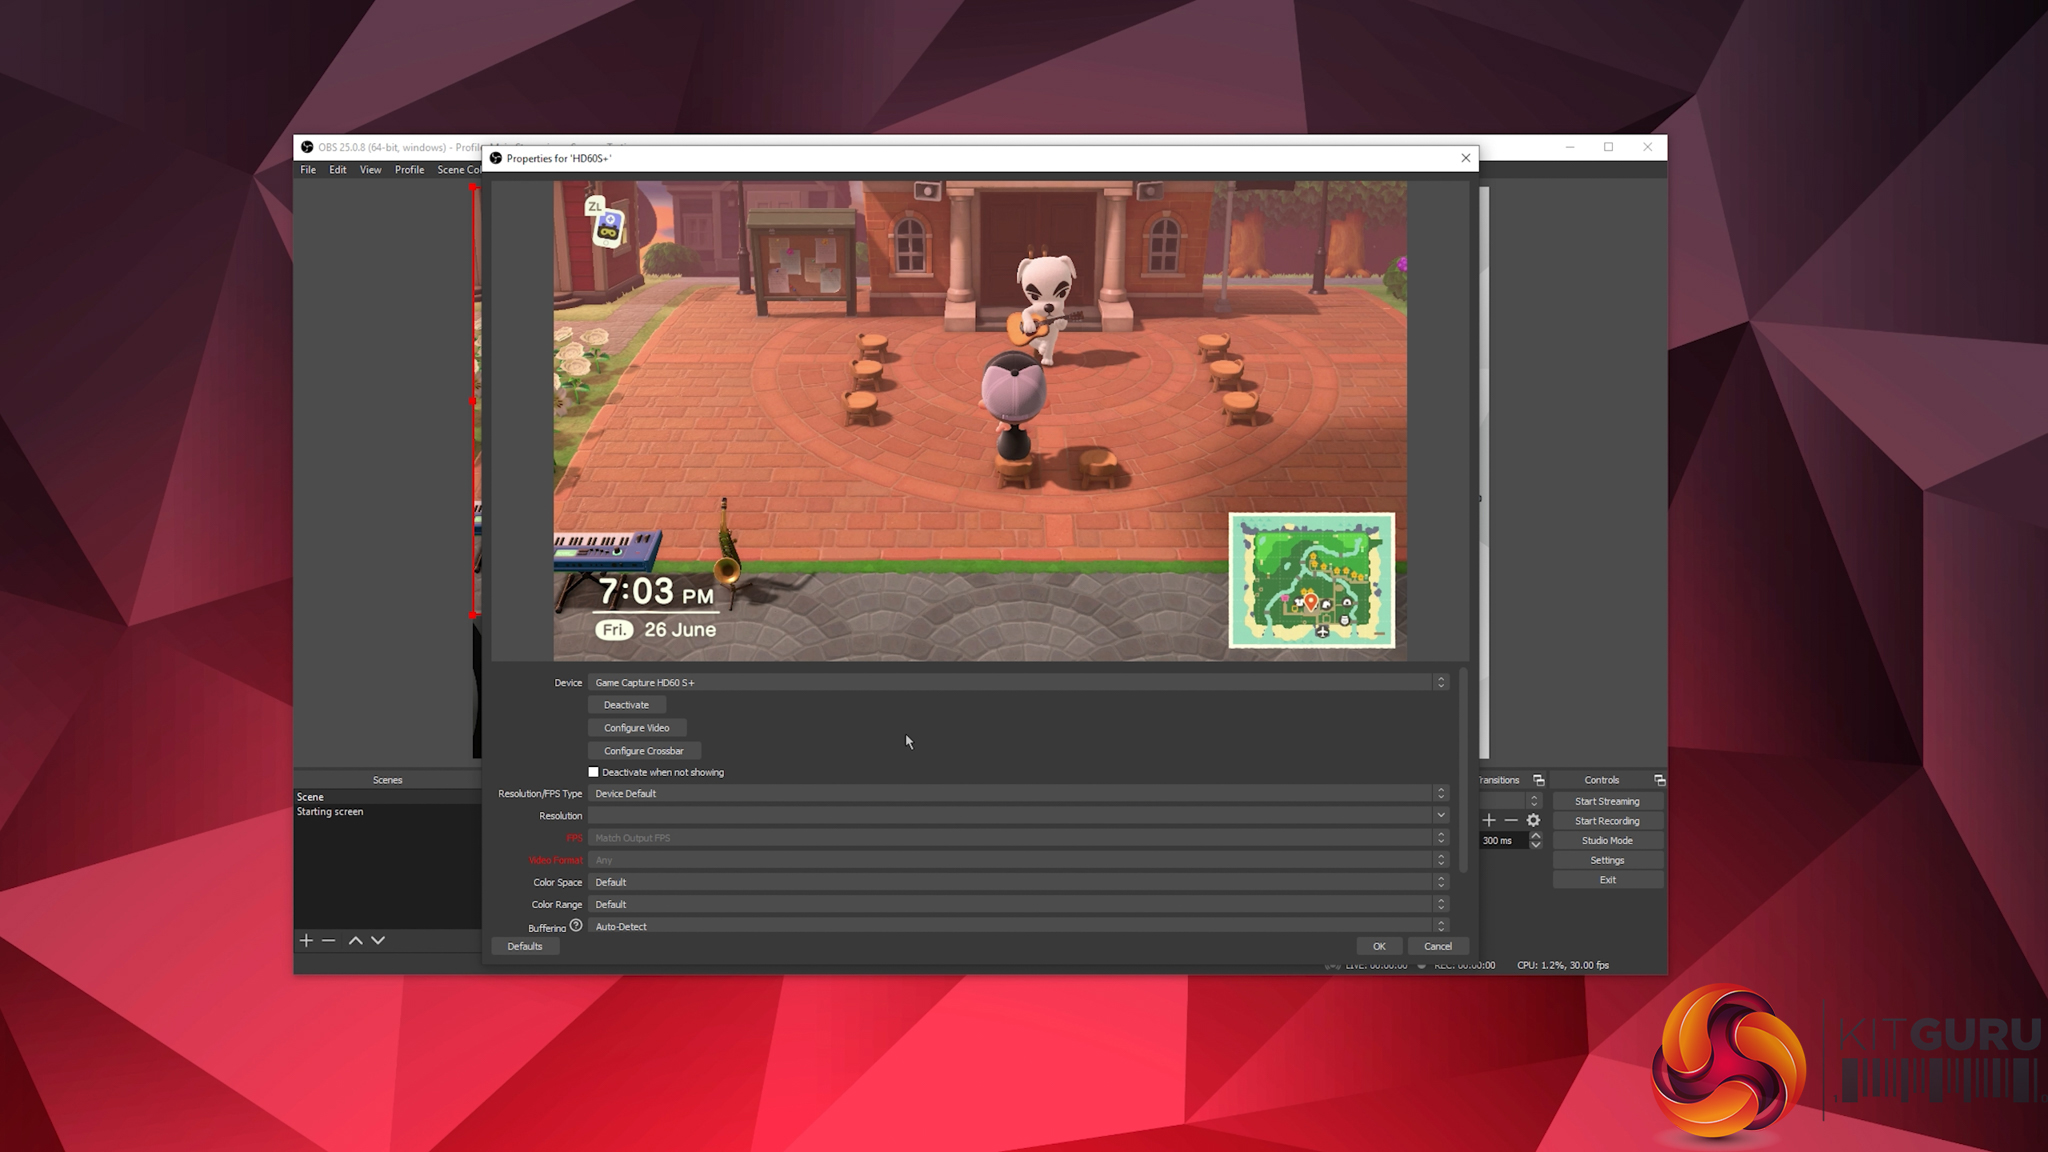Enable Deactivate when not showing checkbox

pos(594,772)
